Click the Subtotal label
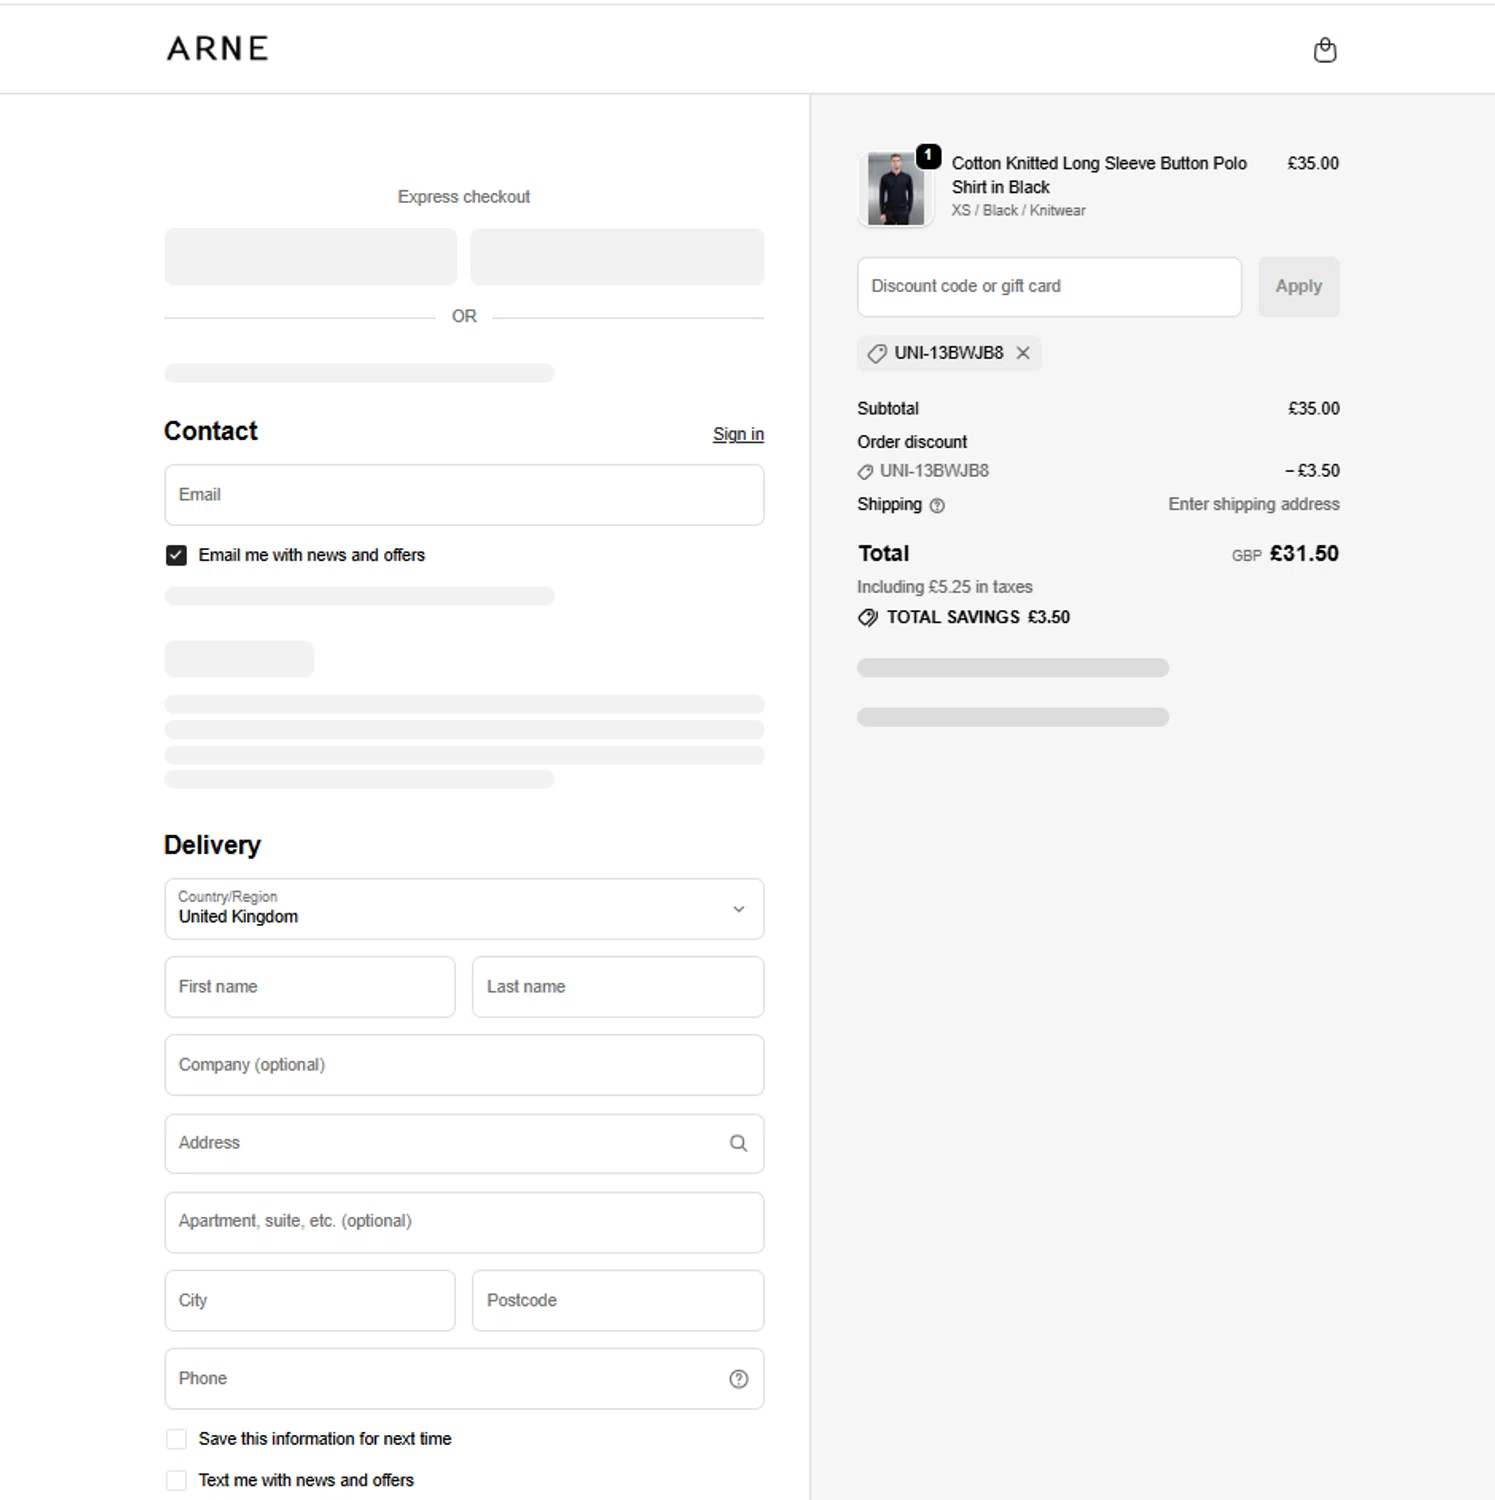This screenshot has width=1495, height=1500. point(887,408)
